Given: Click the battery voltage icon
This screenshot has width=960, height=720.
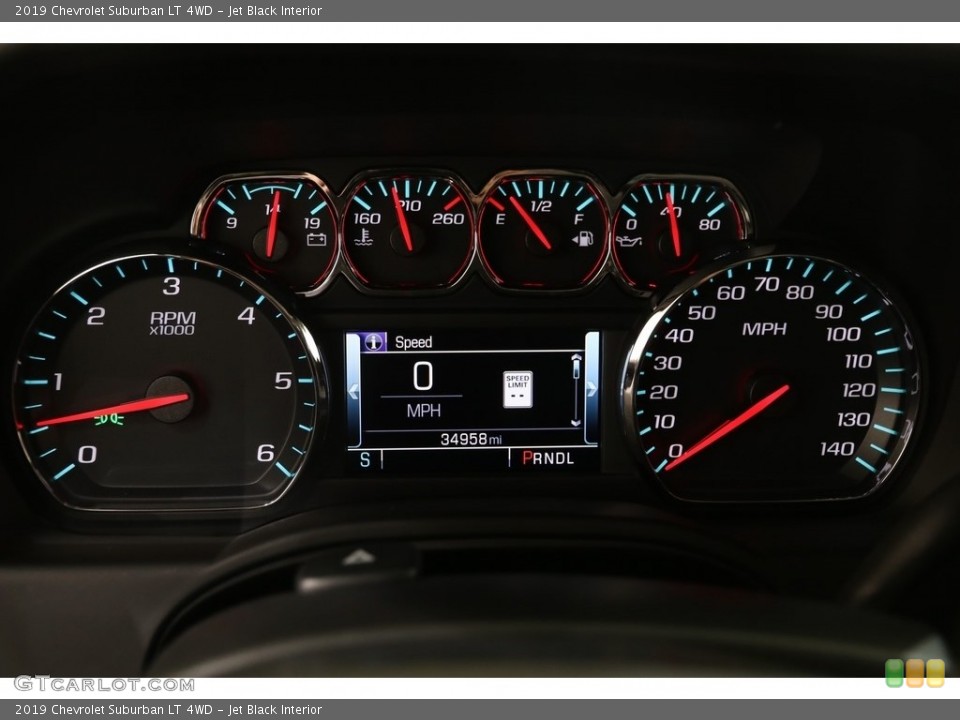Looking at the screenshot, I should coord(317,239).
